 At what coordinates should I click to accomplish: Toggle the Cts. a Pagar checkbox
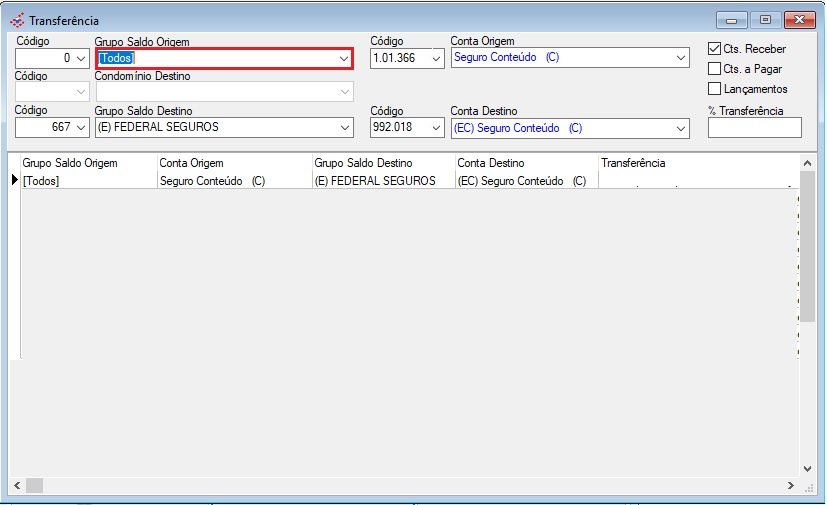[x=715, y=69]
